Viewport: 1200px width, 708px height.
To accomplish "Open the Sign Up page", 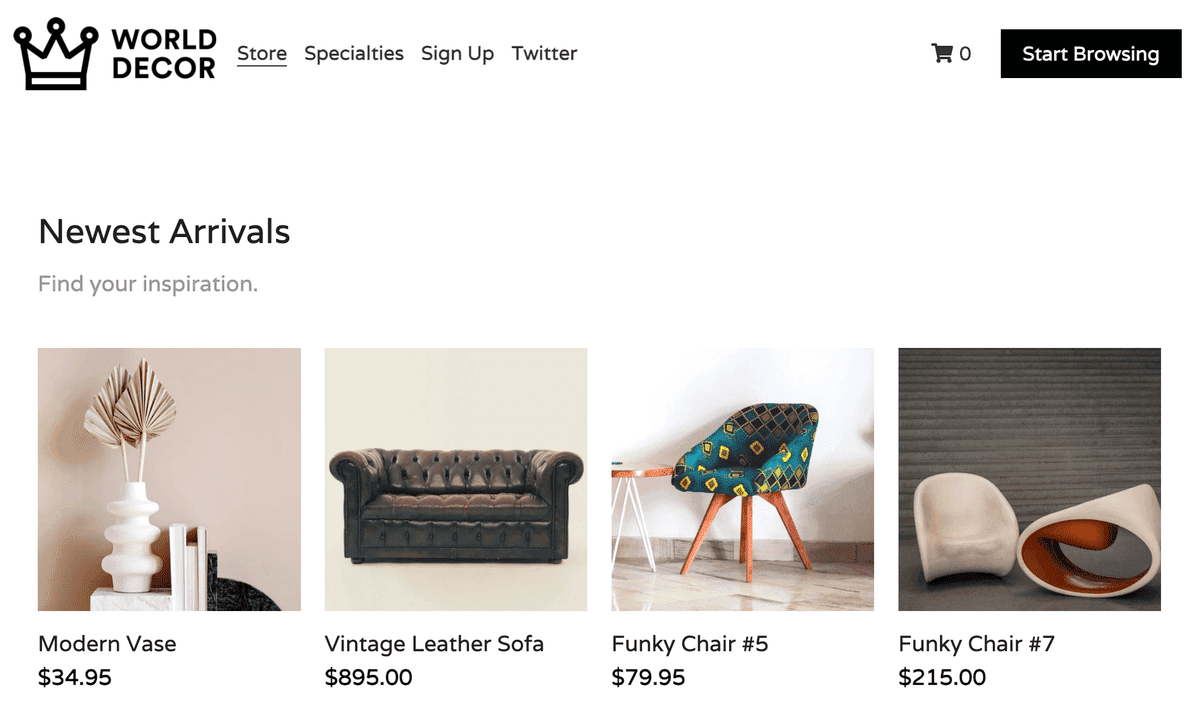I will [x=457, y=54].
